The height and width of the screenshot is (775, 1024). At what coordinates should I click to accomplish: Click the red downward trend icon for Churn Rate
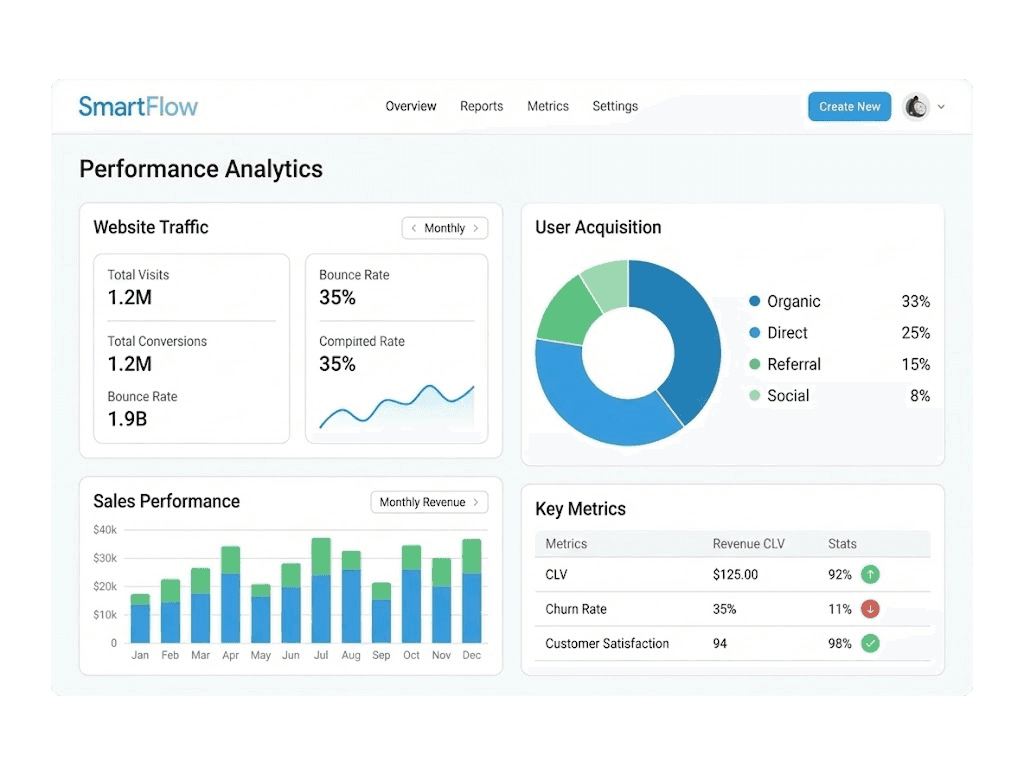click(x=869, y=609)
